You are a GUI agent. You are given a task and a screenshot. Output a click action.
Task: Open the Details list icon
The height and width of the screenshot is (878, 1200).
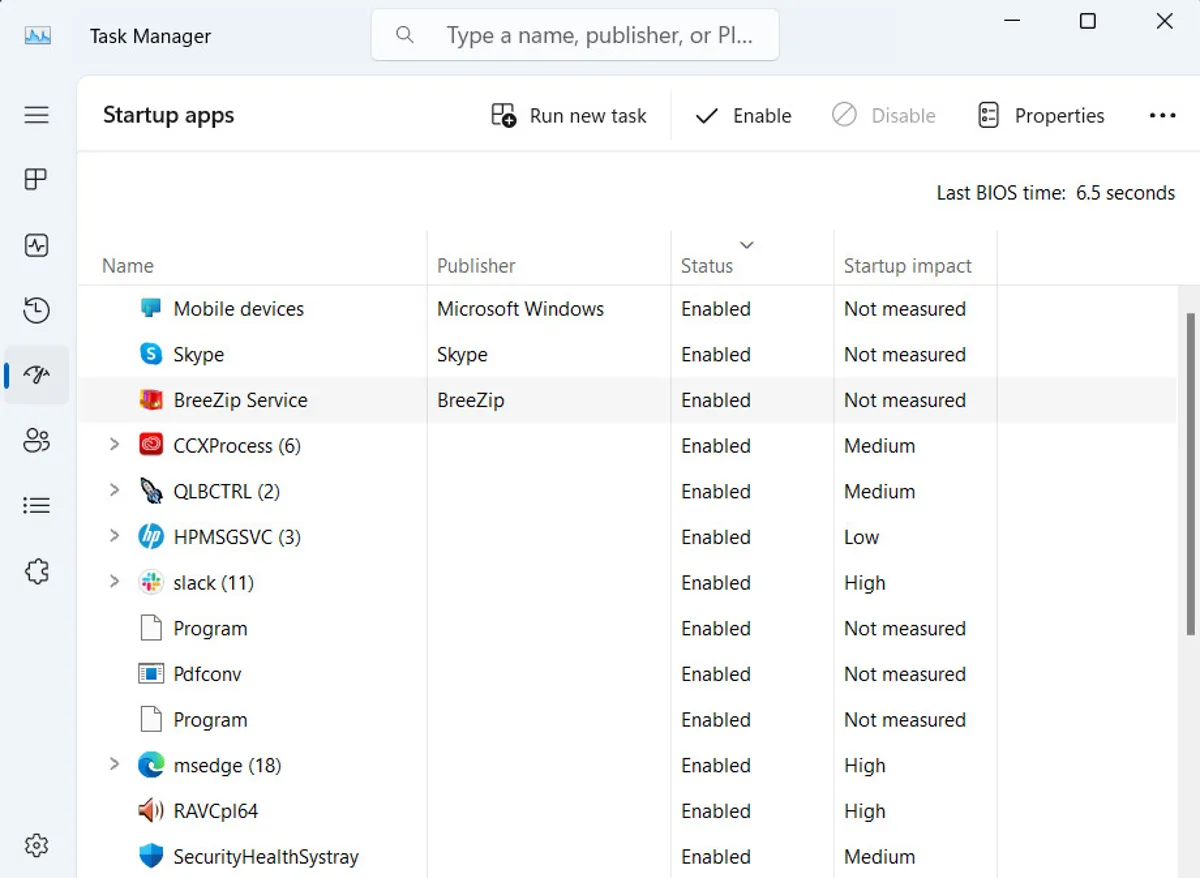37,506
